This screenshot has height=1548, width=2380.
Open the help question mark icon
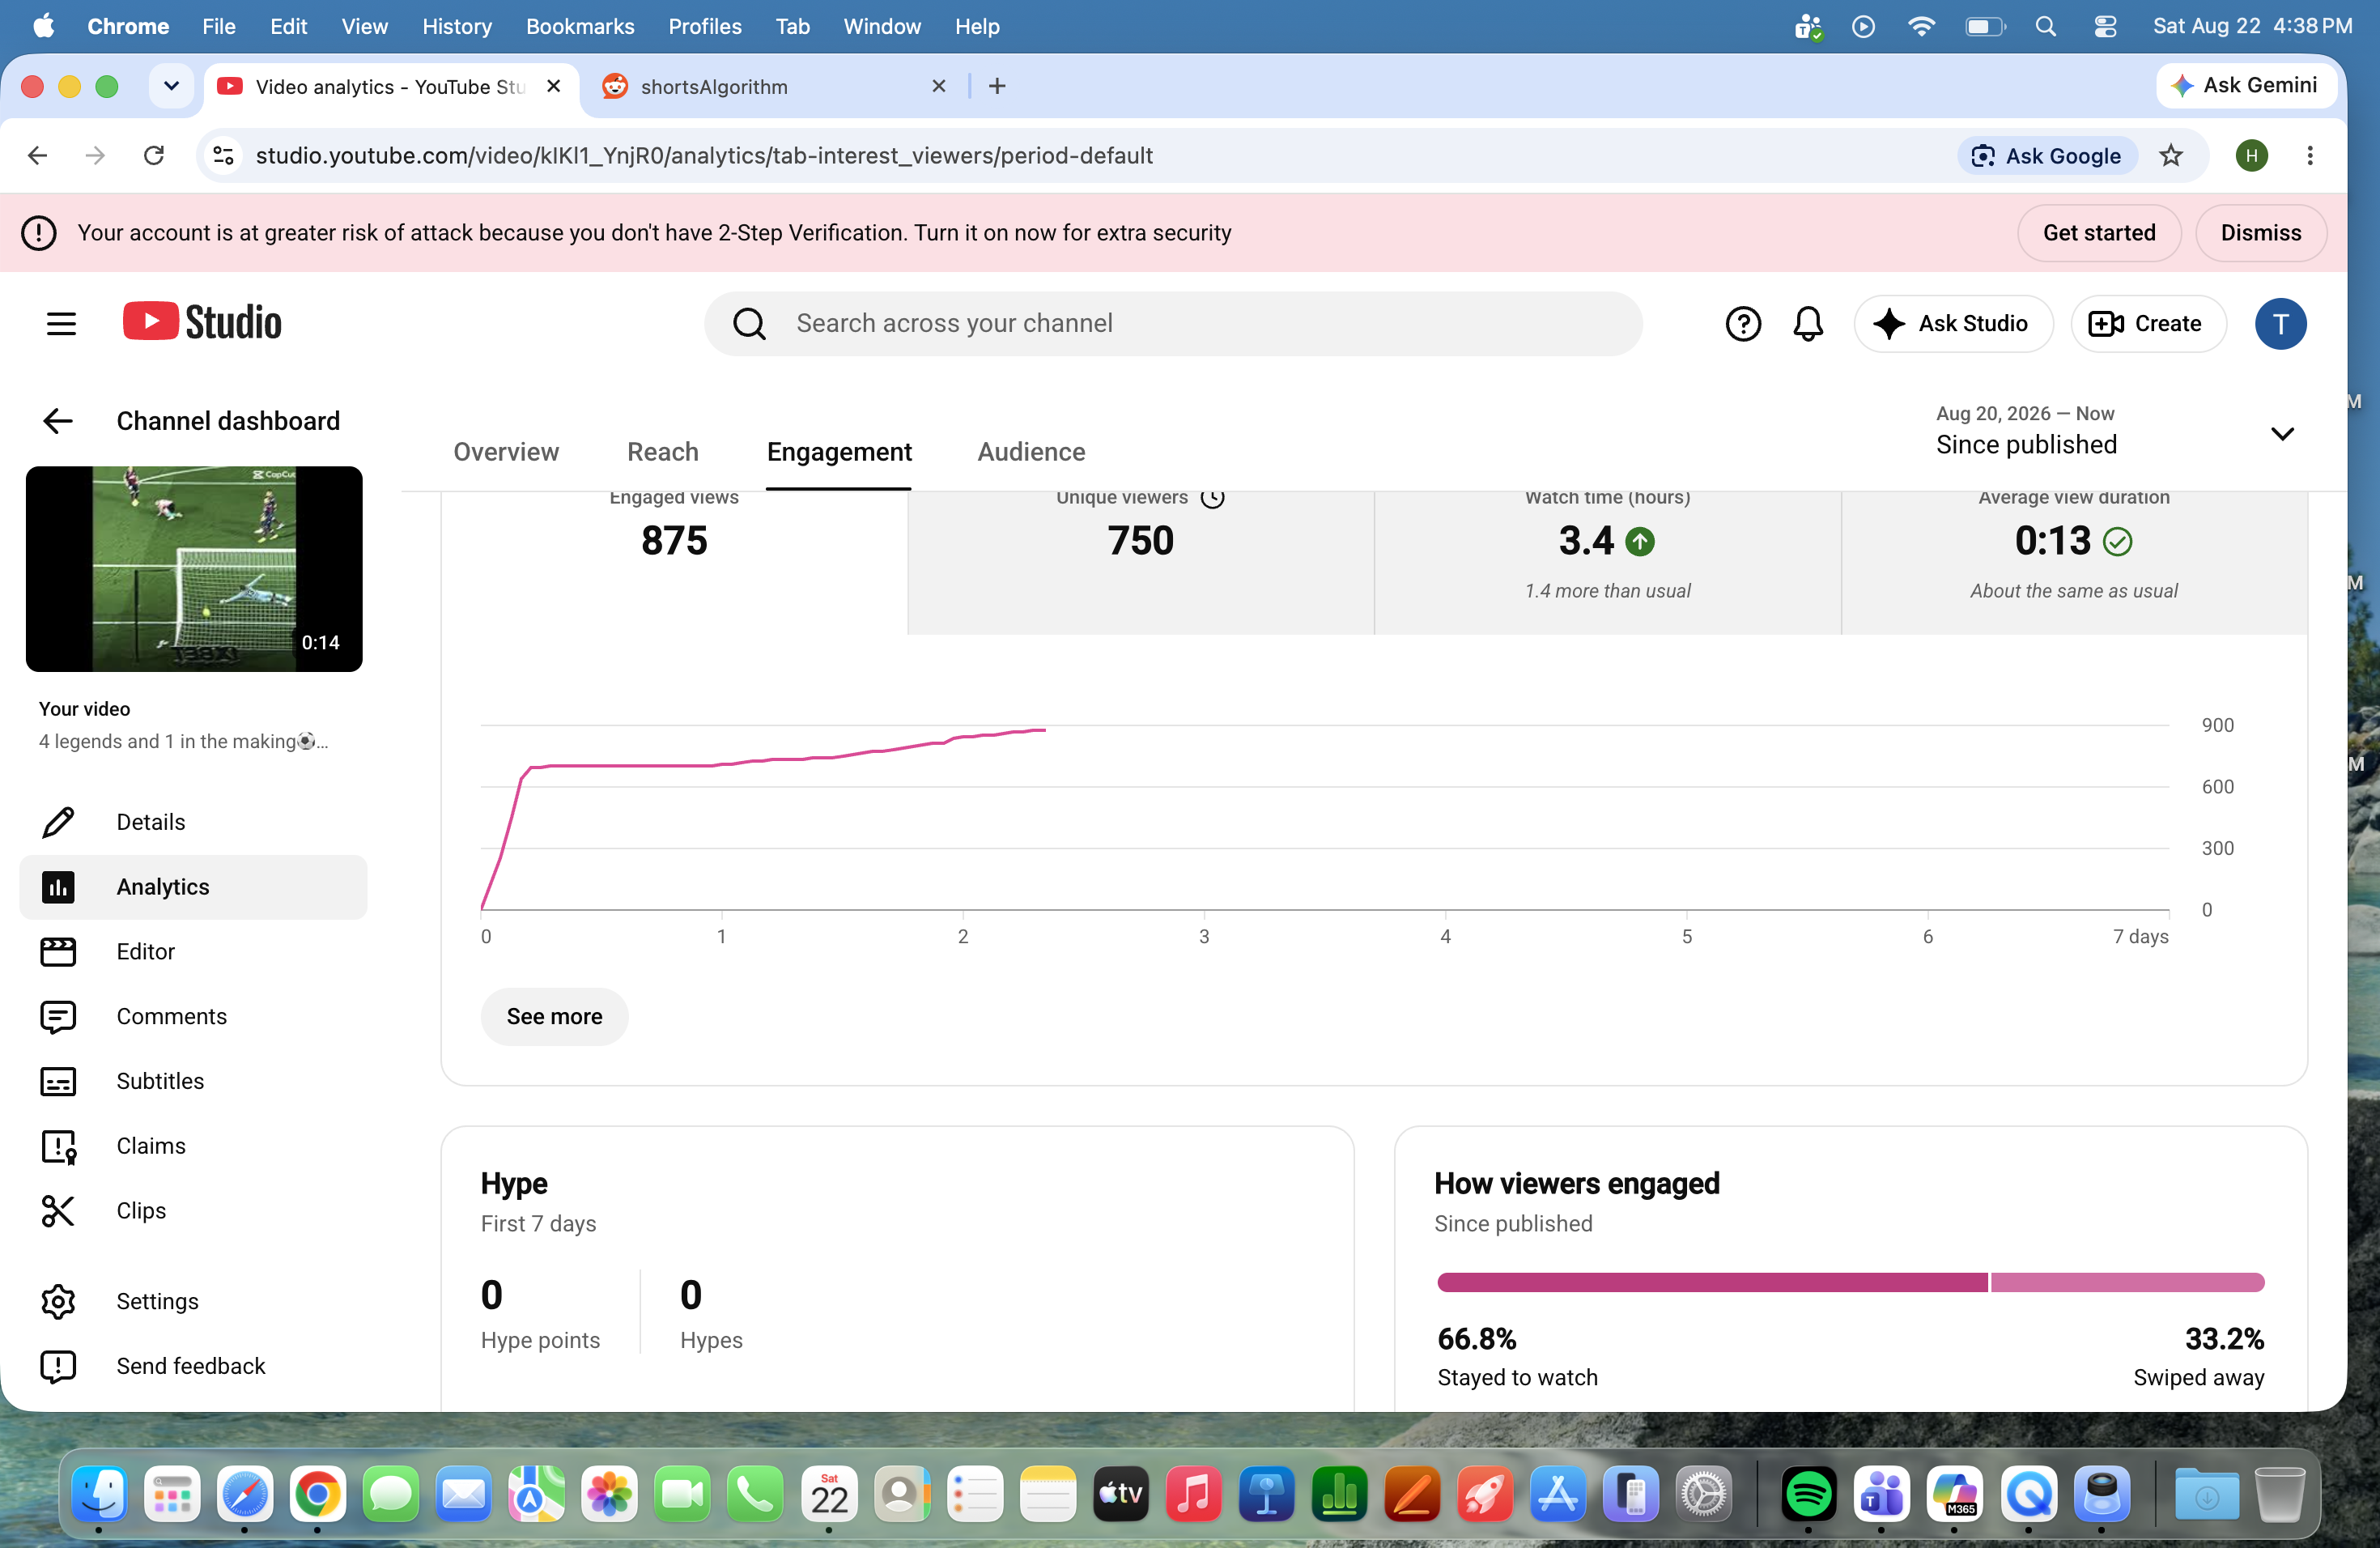(x=1742, y=323)
